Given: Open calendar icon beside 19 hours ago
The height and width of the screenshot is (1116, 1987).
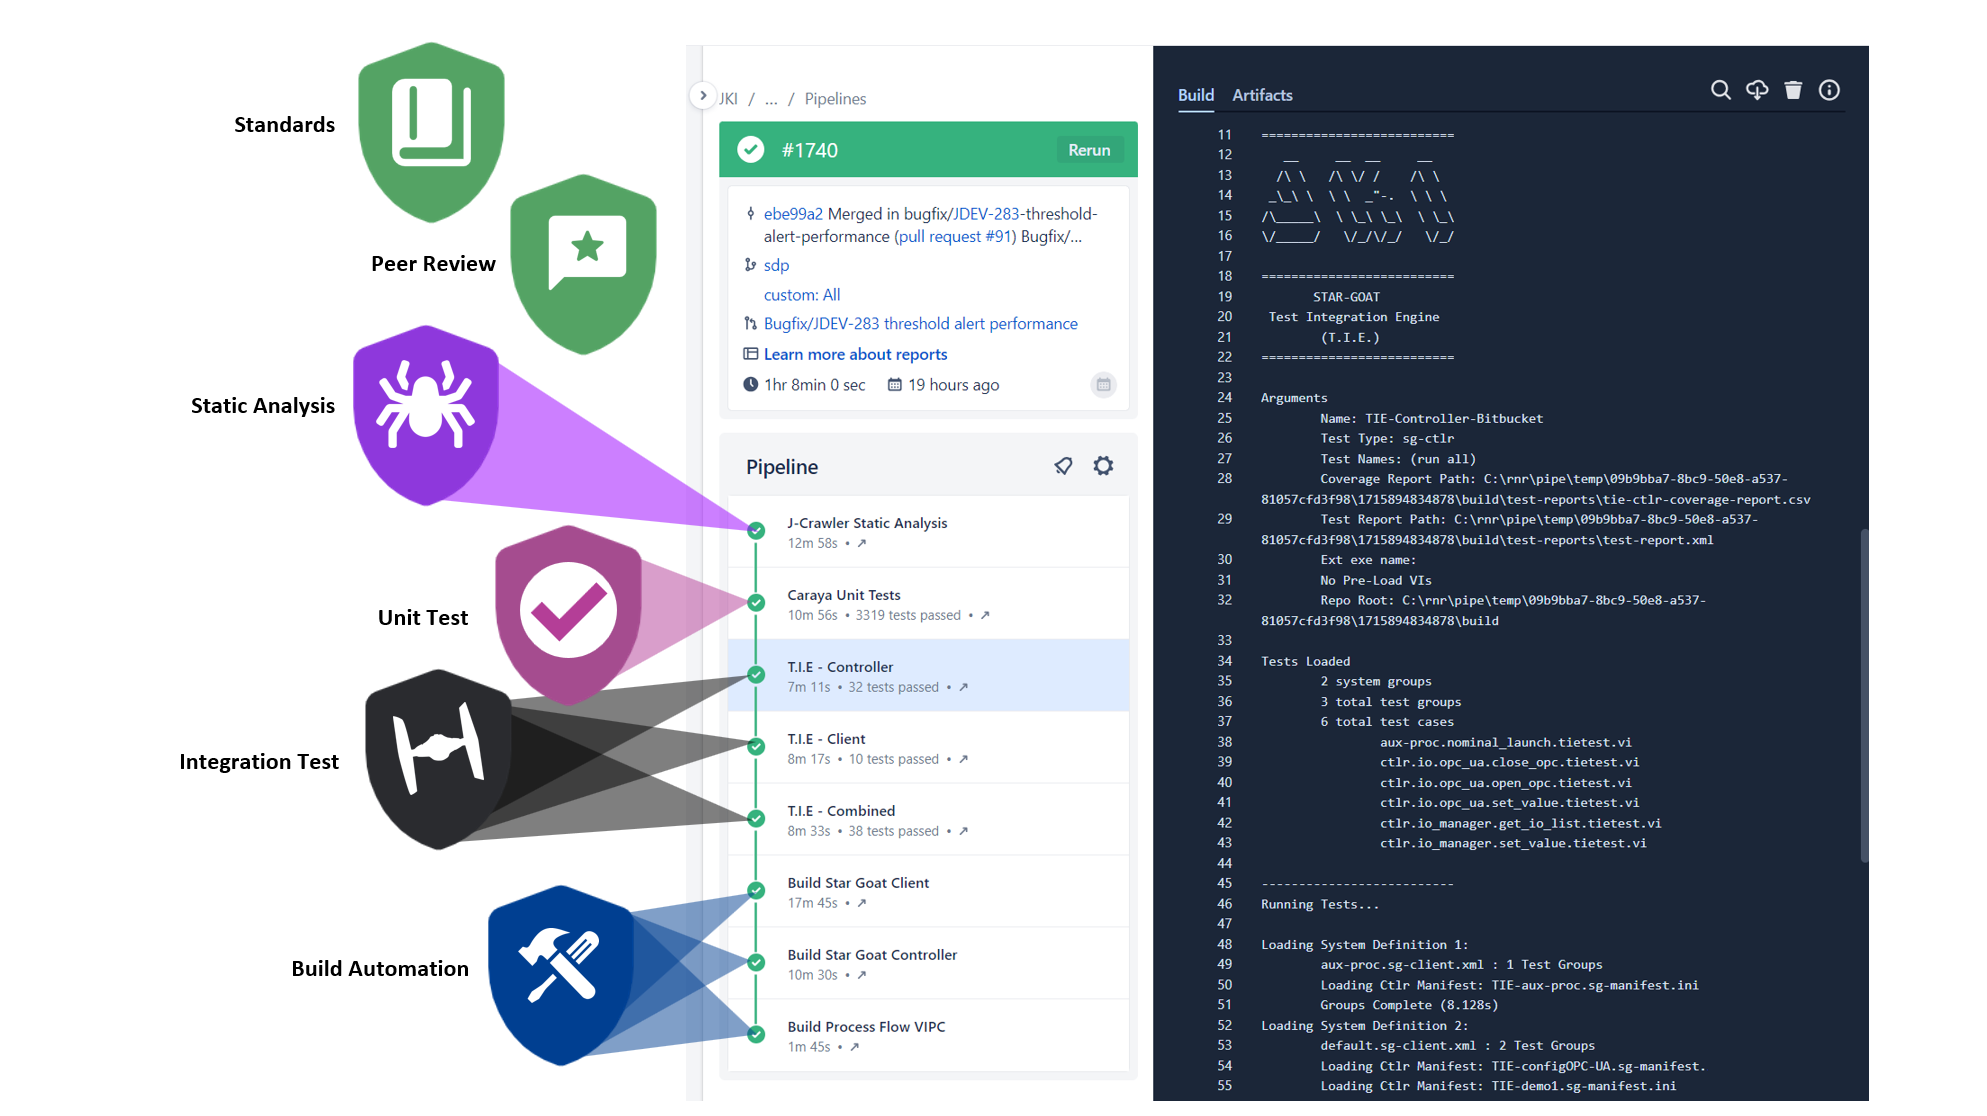Looking at the screenshot, I should pos(1104,385).
